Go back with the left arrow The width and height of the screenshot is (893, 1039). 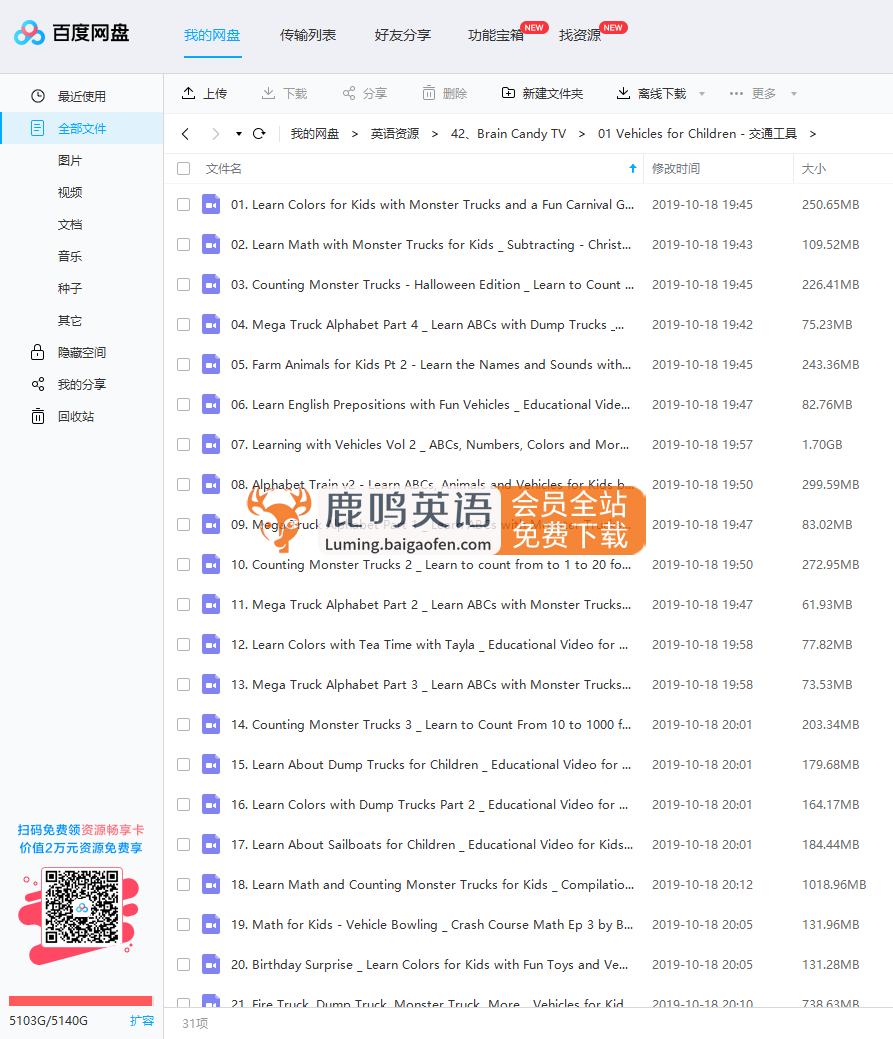click(x=185, y=134)
